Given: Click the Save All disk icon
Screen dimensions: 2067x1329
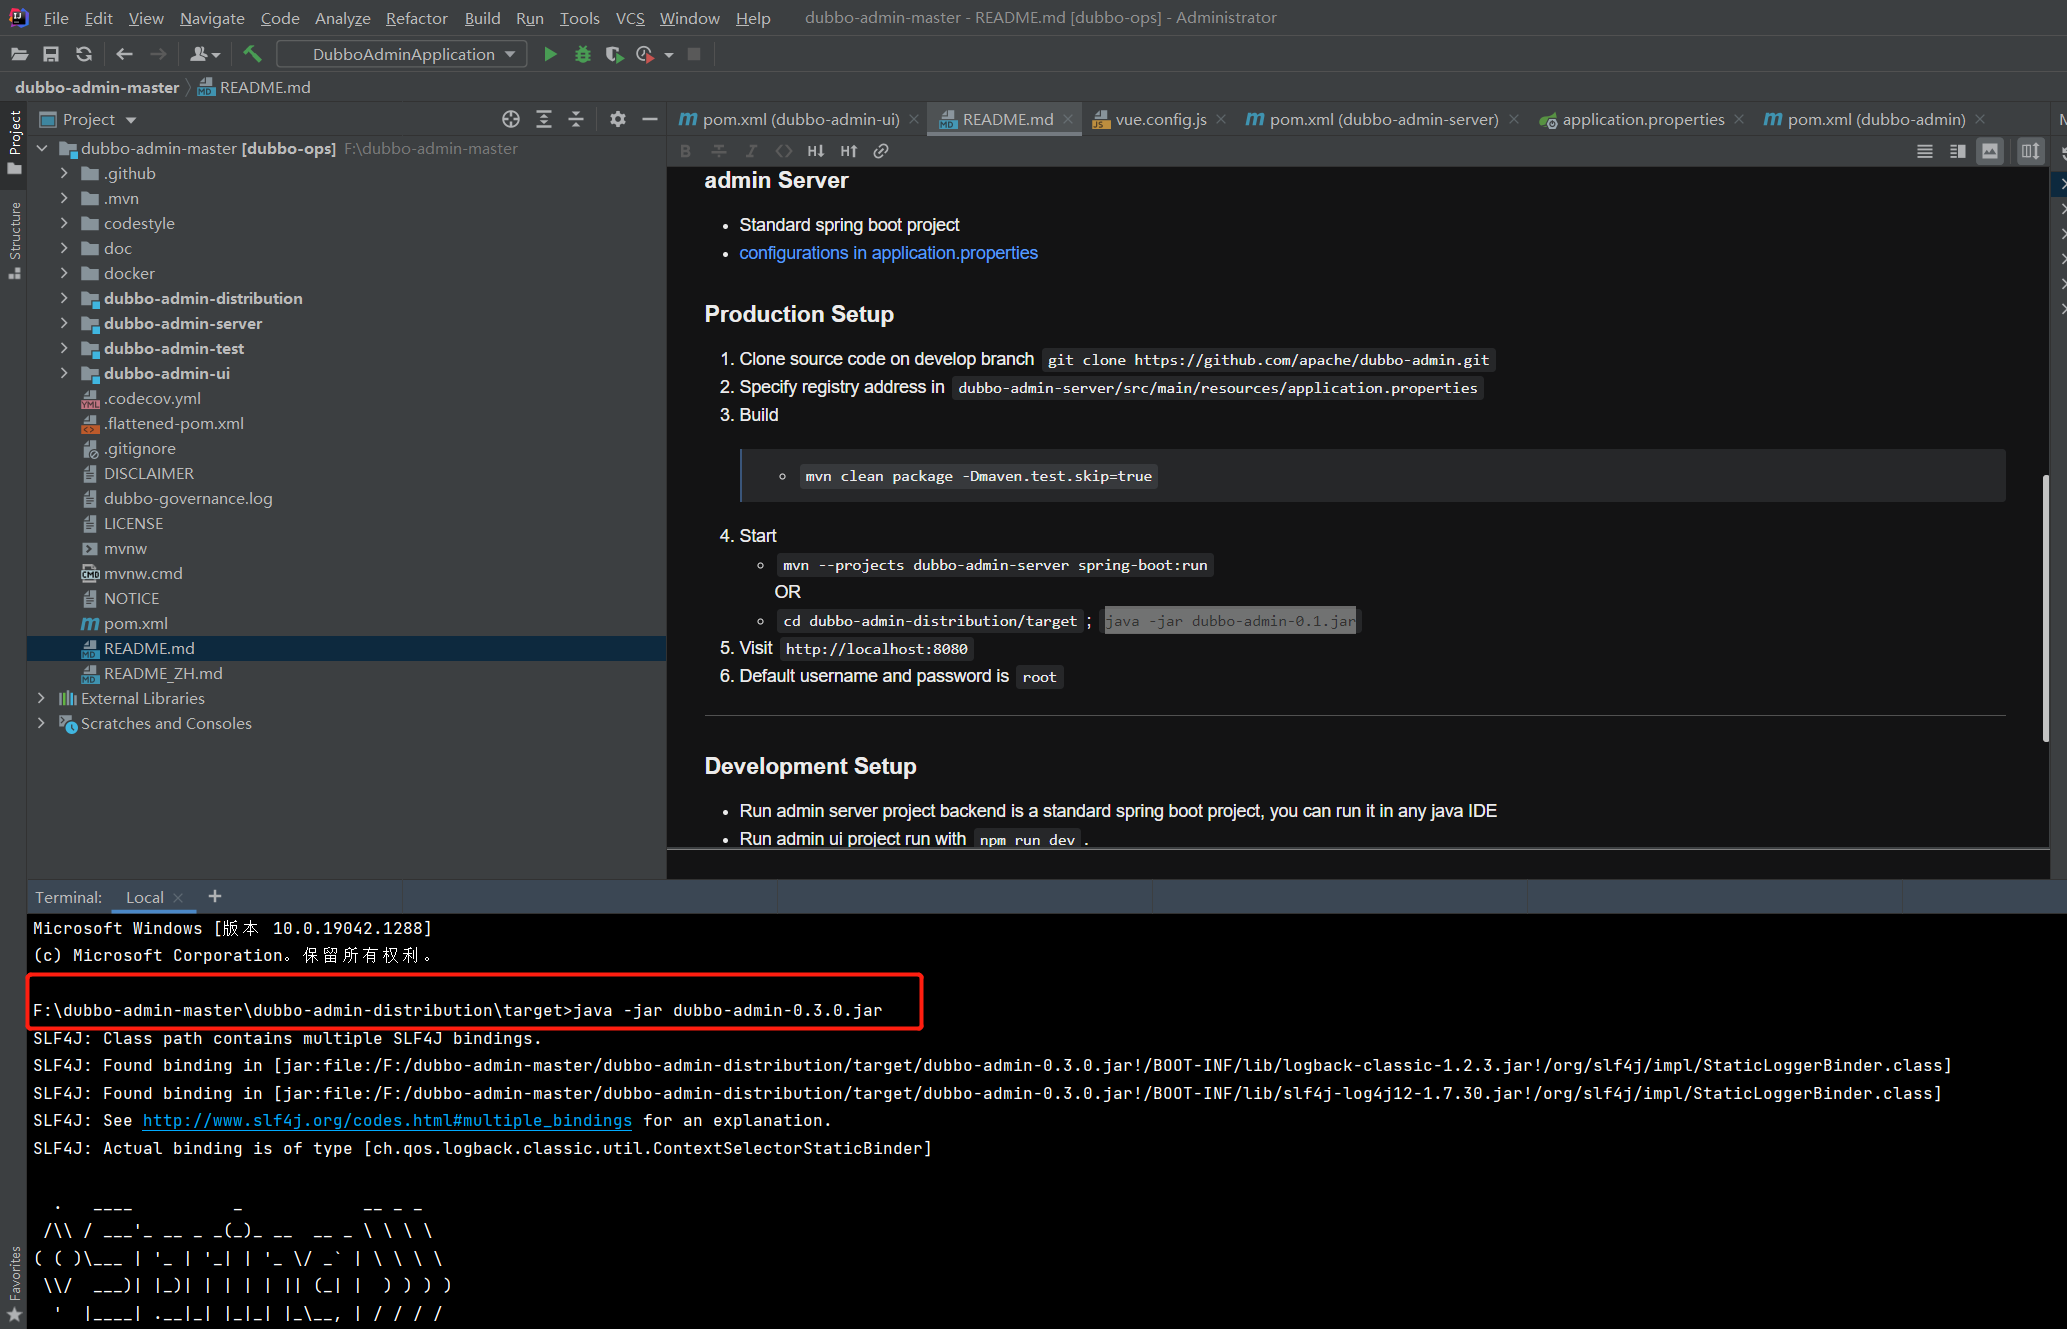Looking at the screenshot, I should pos(51,54).
